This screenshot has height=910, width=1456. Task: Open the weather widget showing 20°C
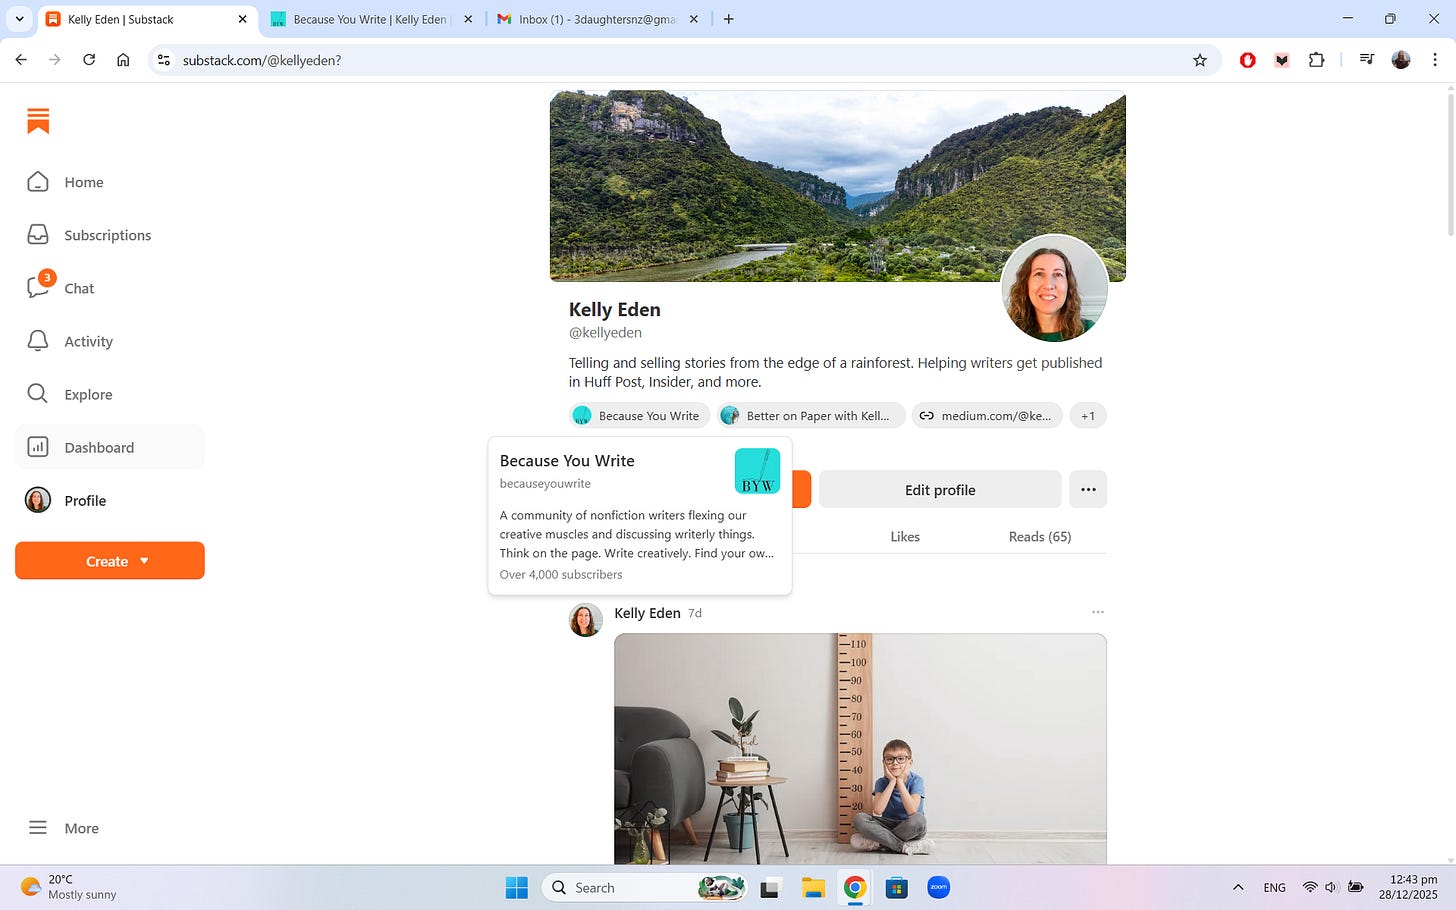click(70, 887)
